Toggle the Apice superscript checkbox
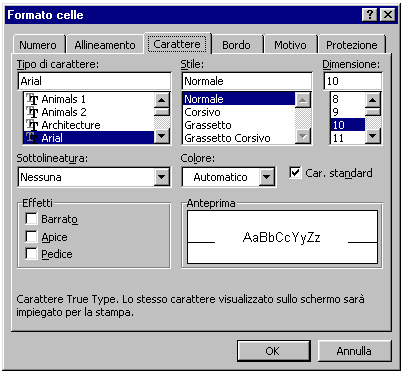Viewport: 404px width, 373px height. point(31,237)
